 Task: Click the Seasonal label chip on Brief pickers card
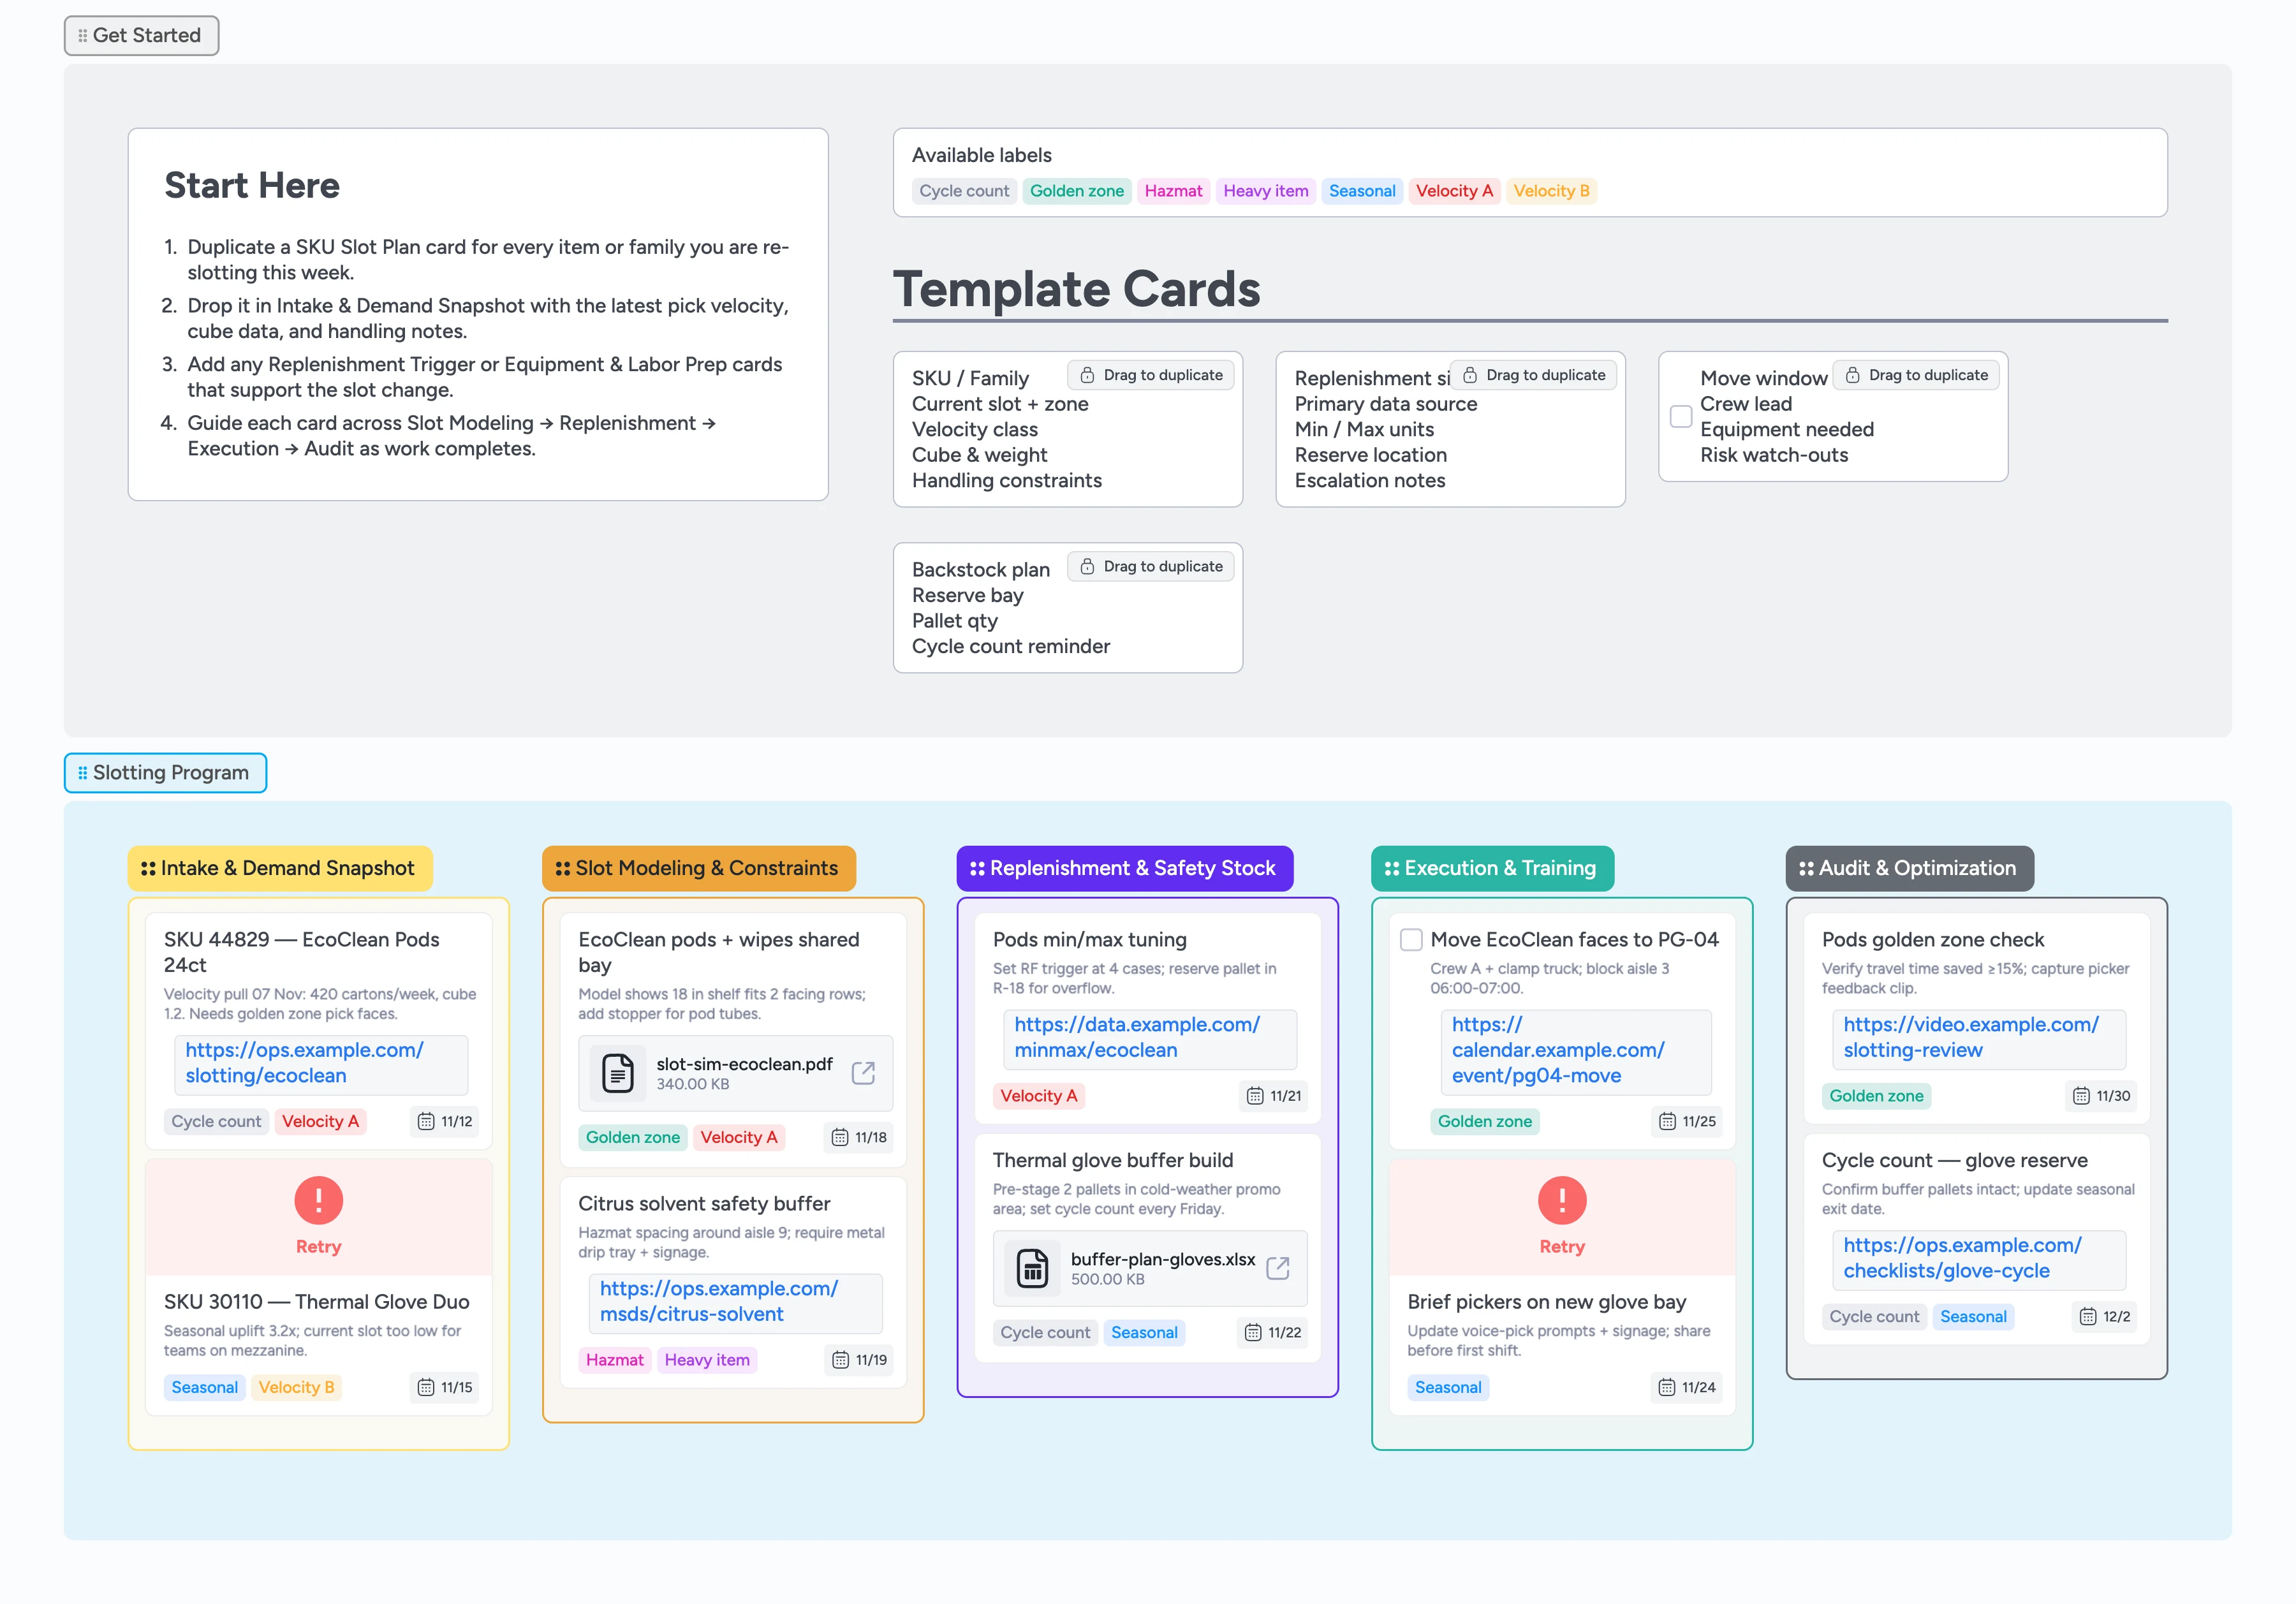[1448, 1387]
